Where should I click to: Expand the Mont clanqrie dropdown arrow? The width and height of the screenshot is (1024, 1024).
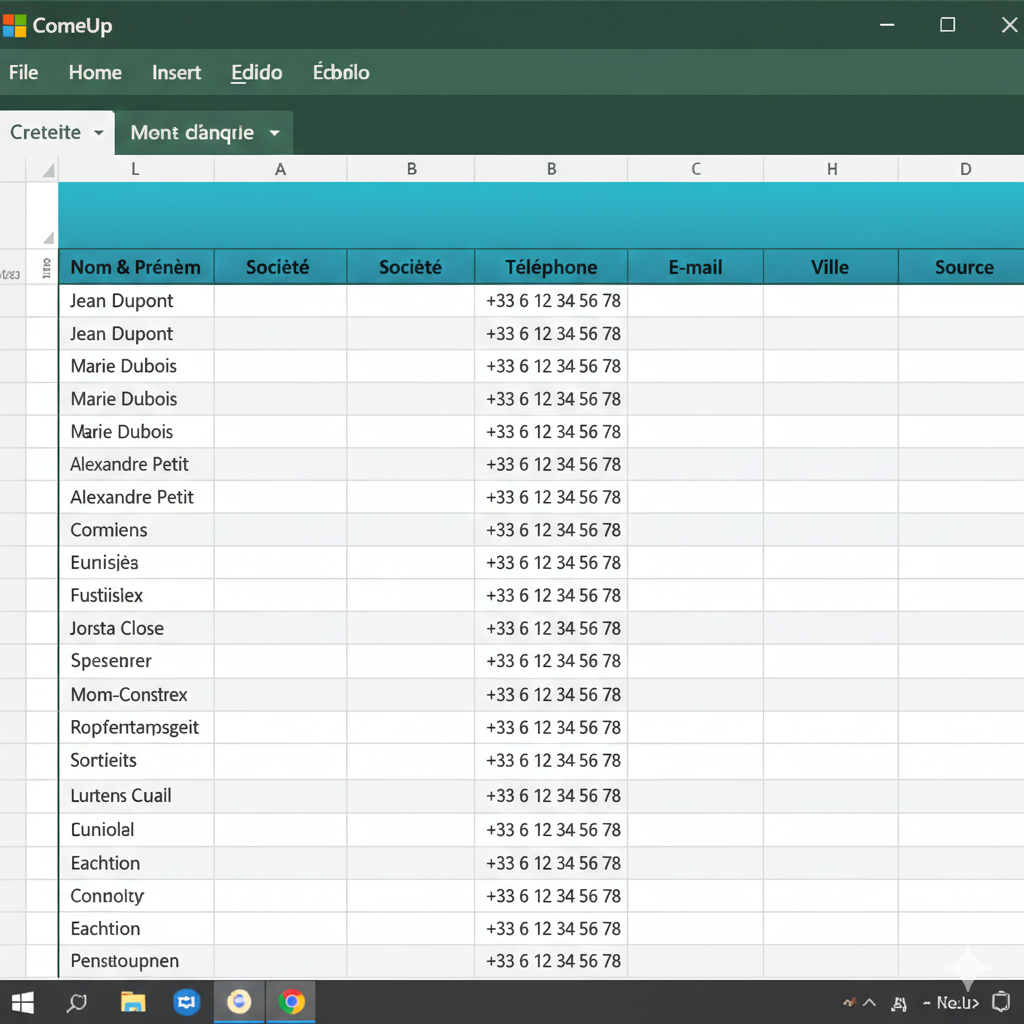click(x=274, y=133)
